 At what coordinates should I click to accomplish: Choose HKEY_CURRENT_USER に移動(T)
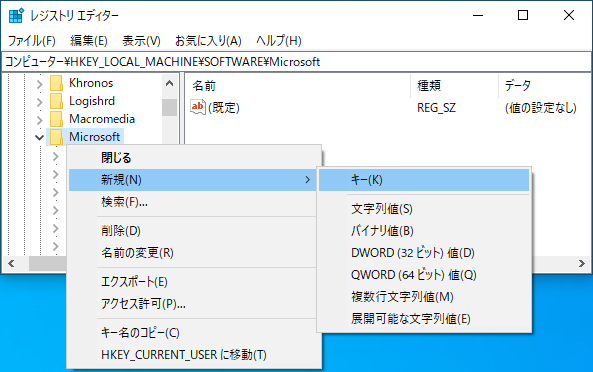click(192, 355)
